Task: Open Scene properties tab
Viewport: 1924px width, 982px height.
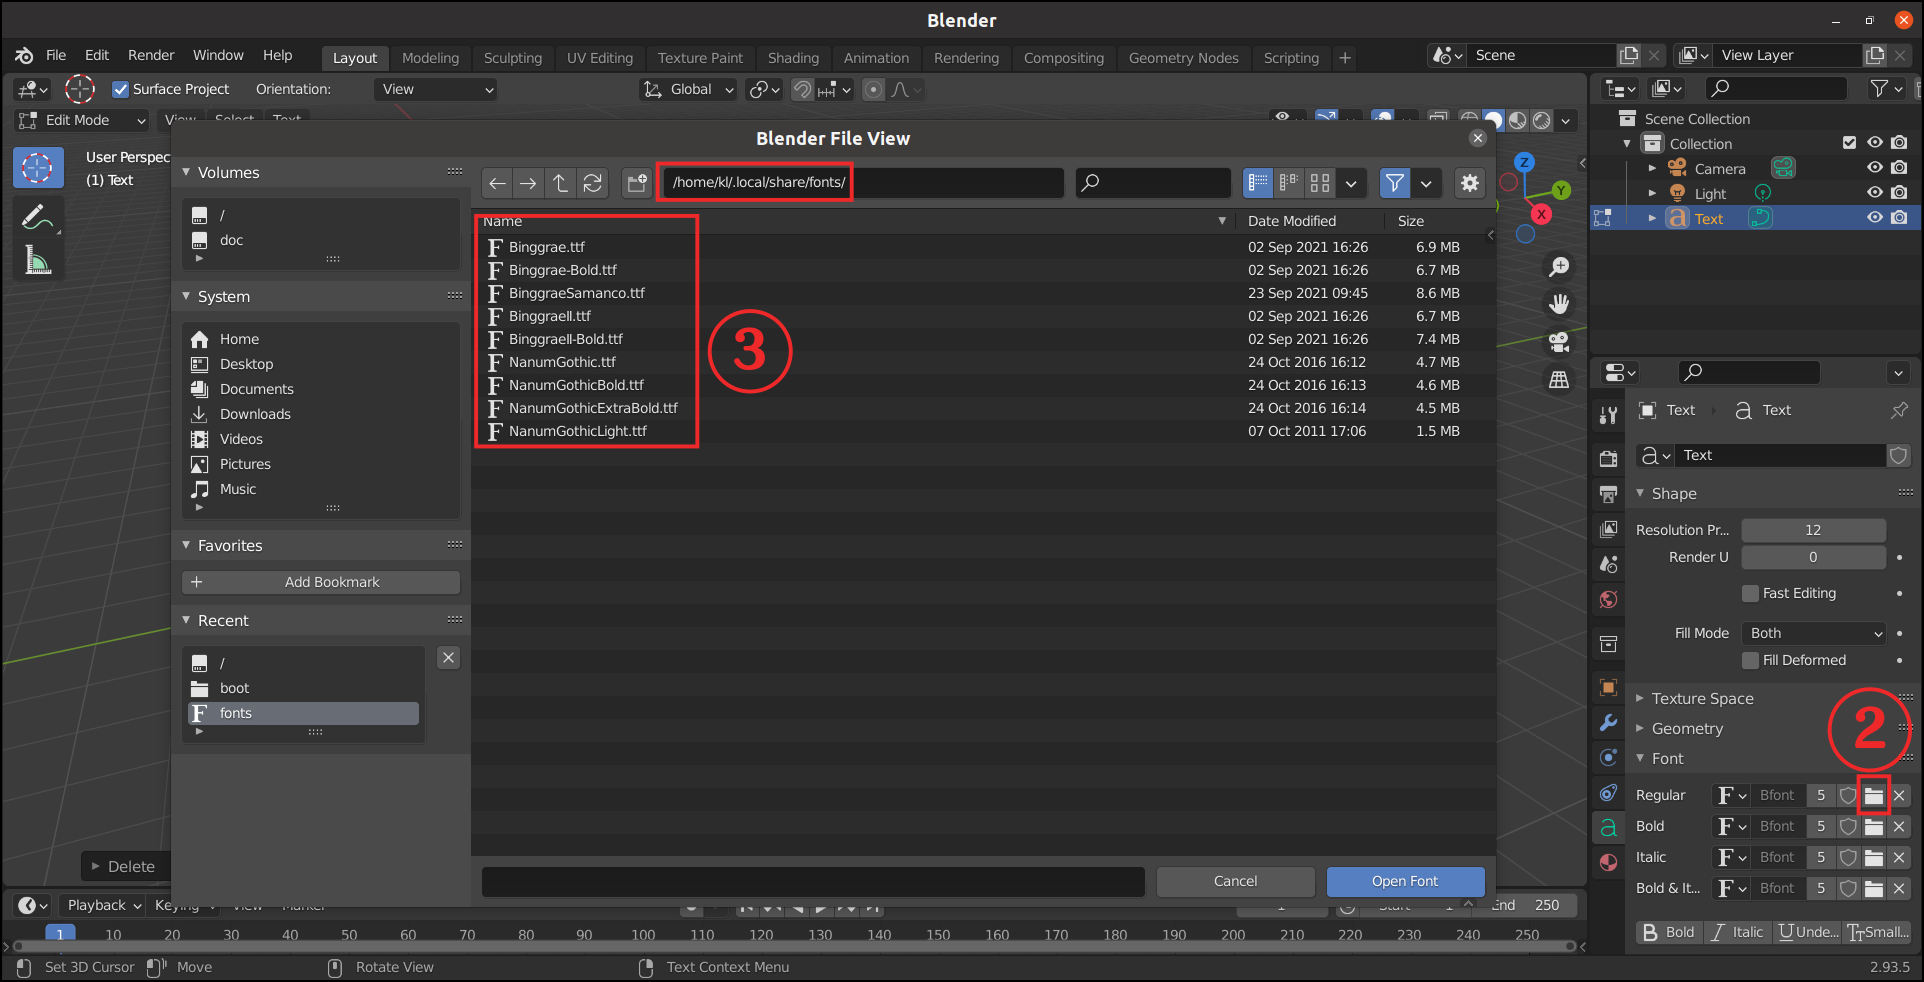Action: tap(1608, 564)
